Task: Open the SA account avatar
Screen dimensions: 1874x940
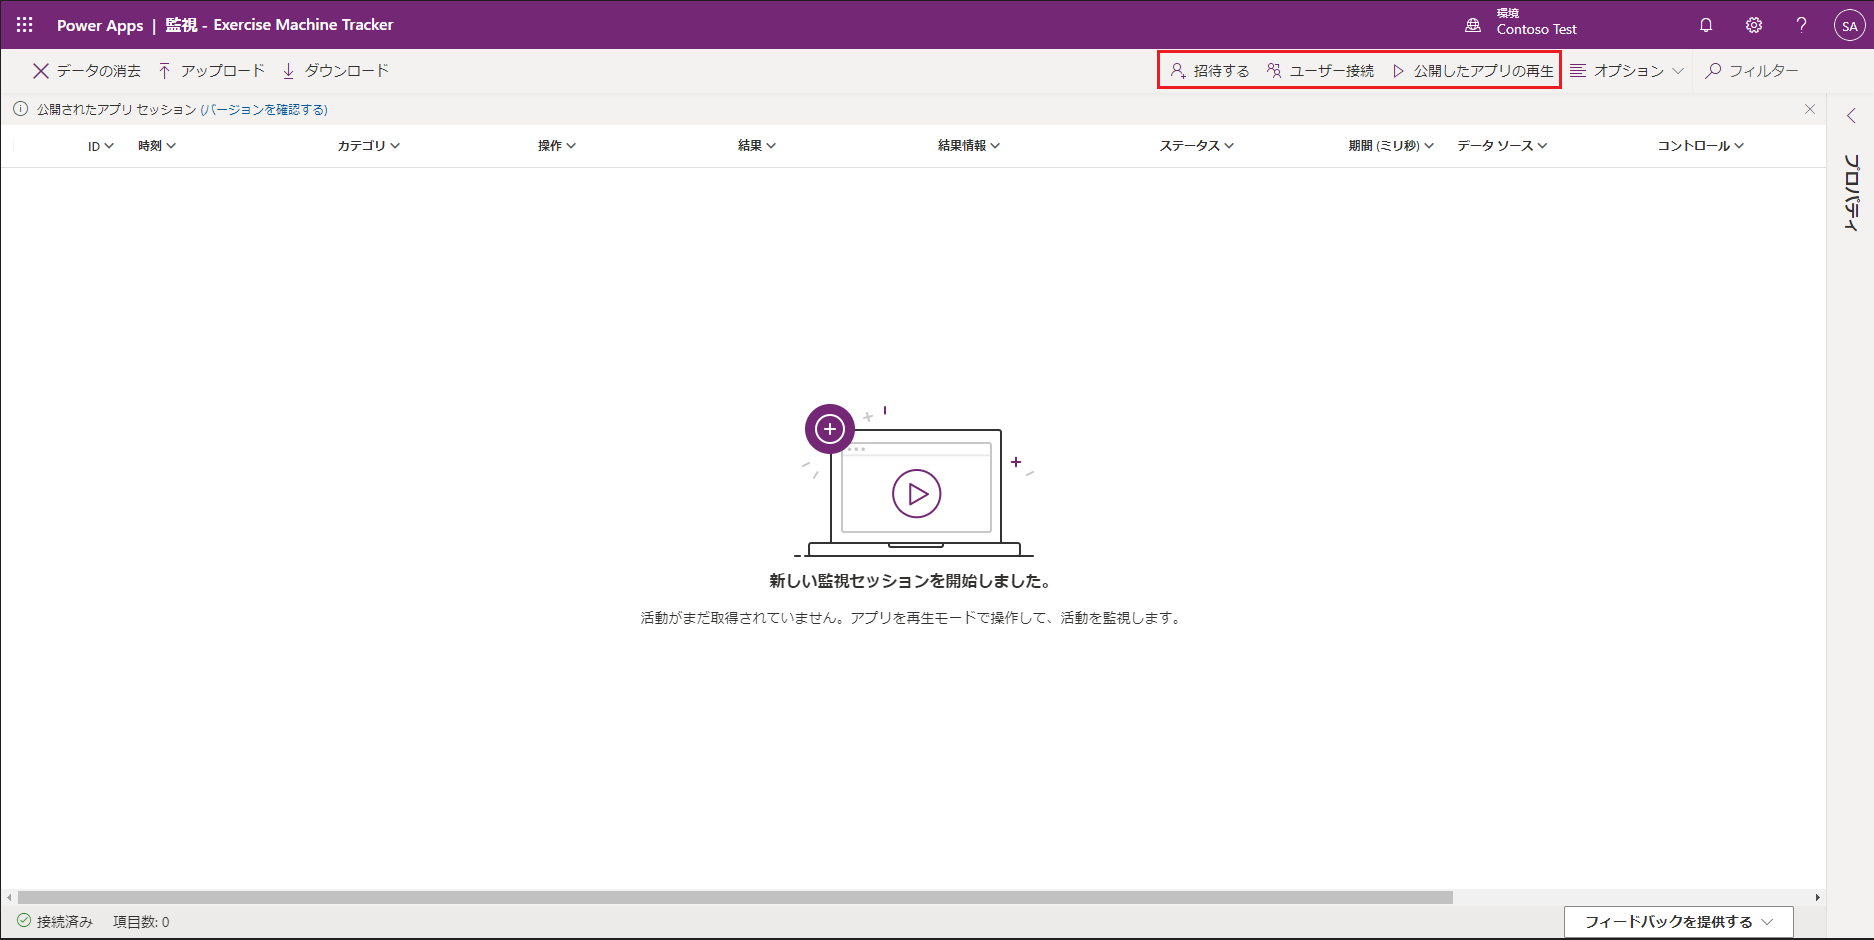Action: [1850, 26]
